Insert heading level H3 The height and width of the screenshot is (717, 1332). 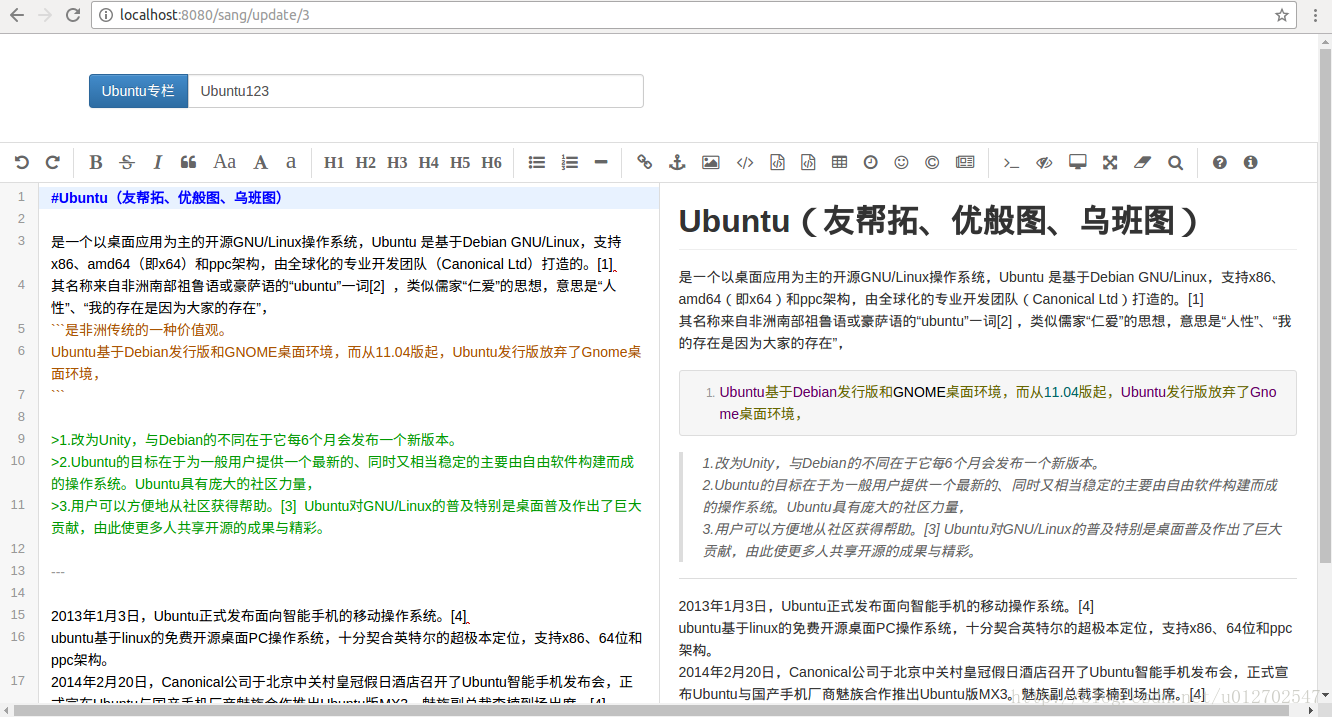[x=397, y=162]
